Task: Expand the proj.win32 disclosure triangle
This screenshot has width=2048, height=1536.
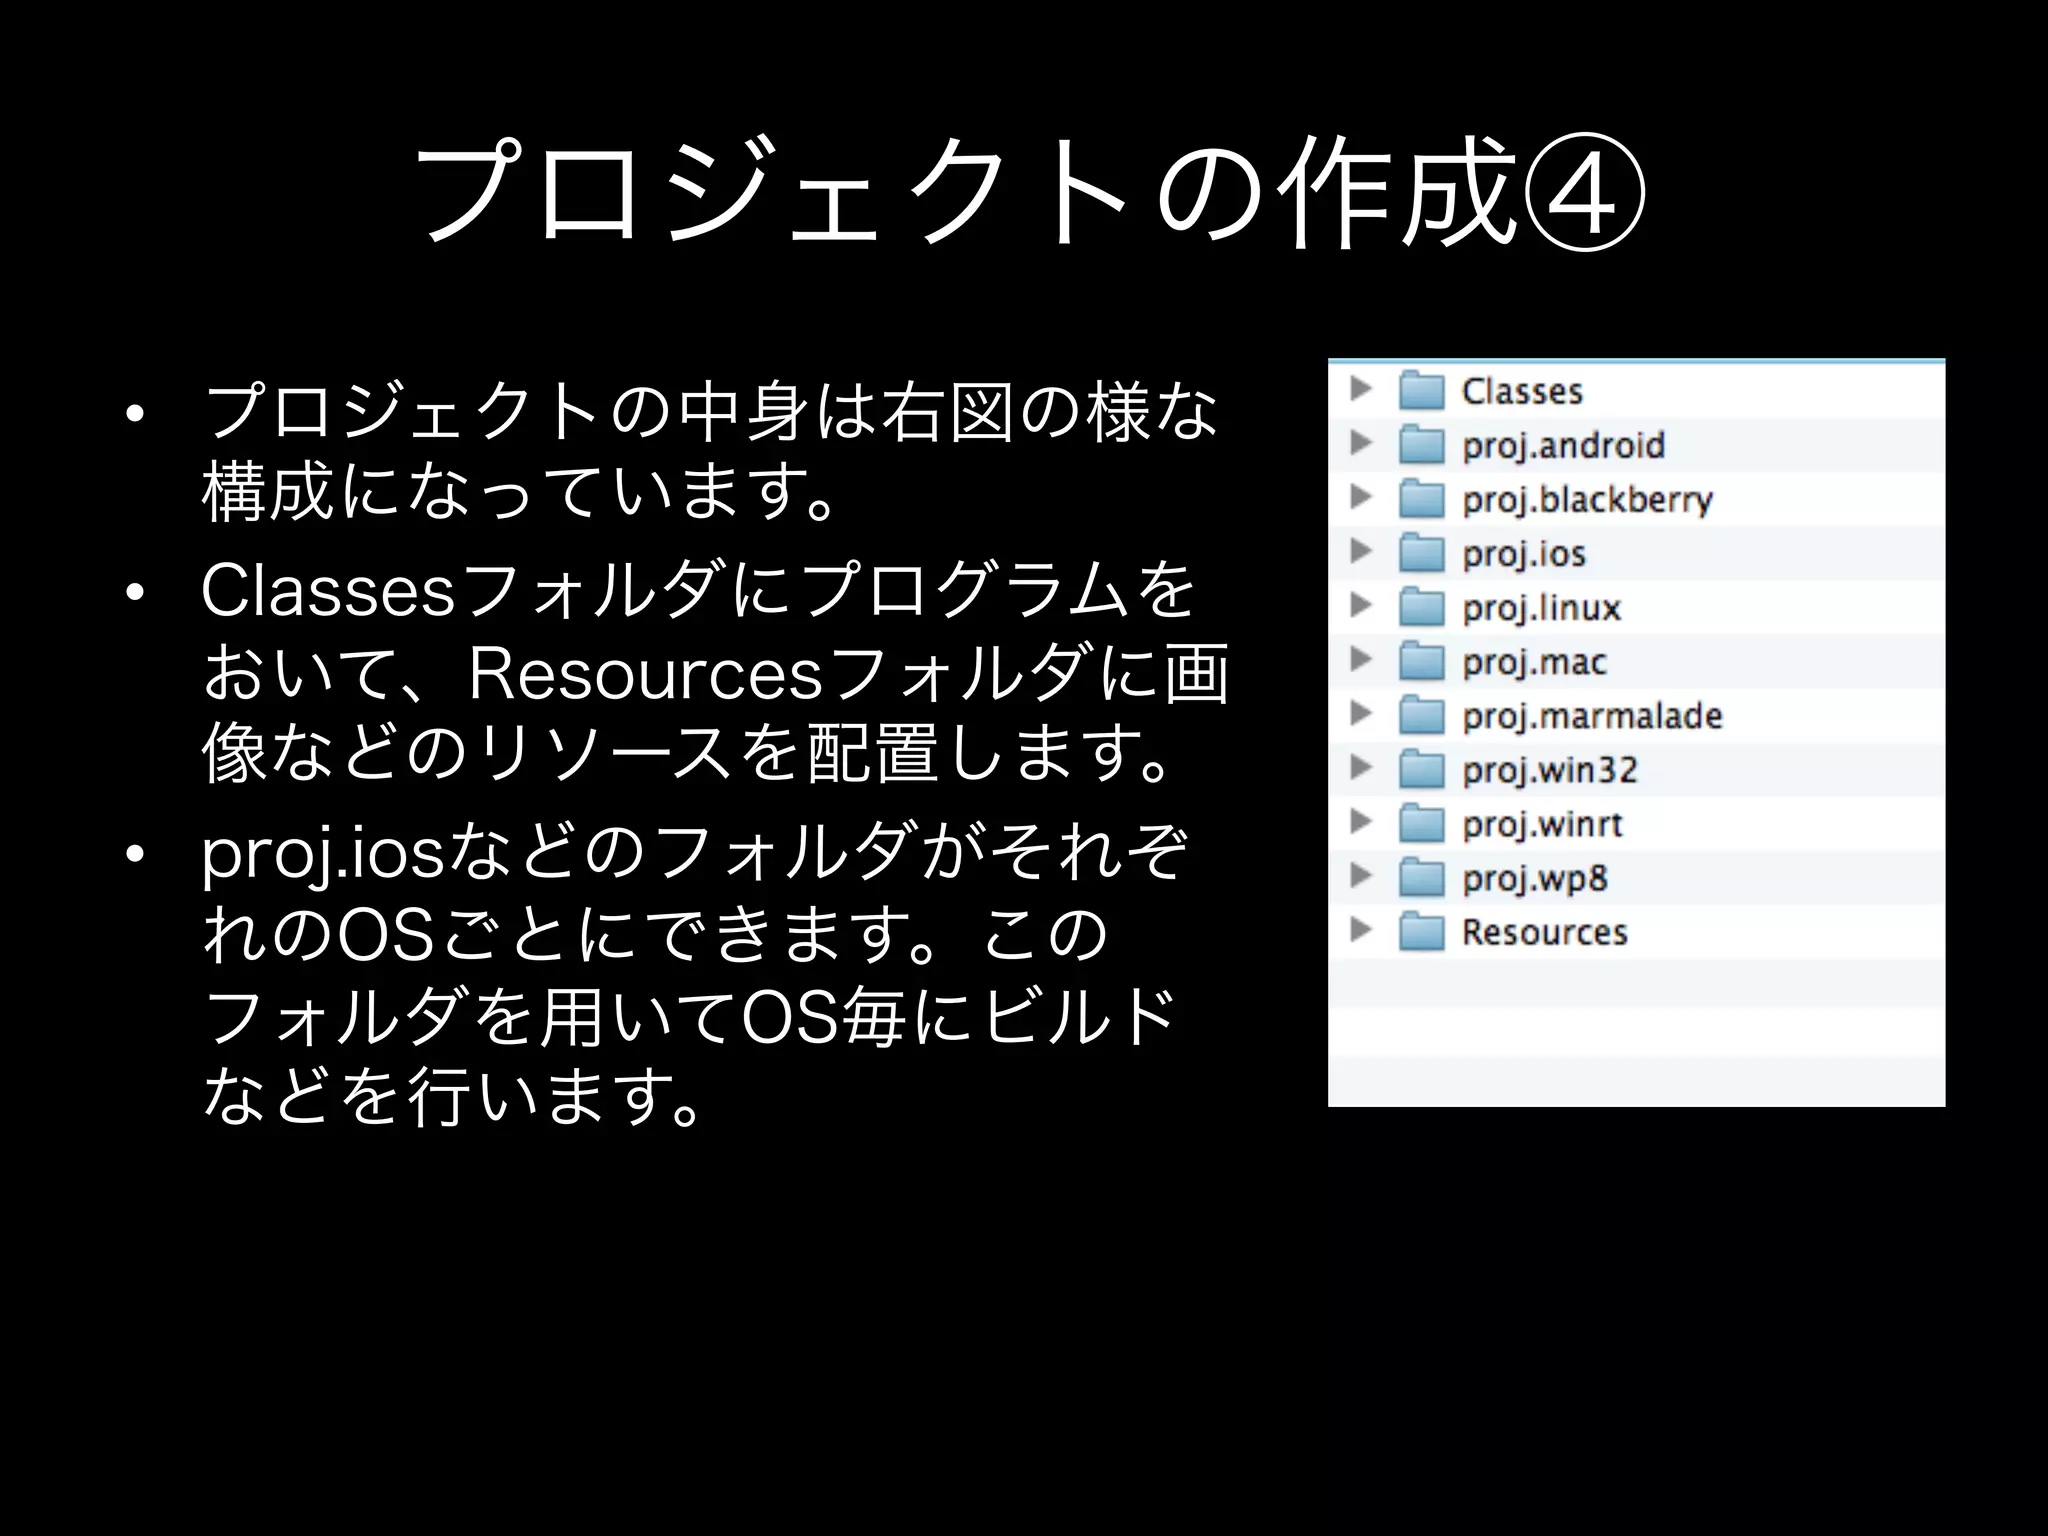Action: pos(1361,767)
